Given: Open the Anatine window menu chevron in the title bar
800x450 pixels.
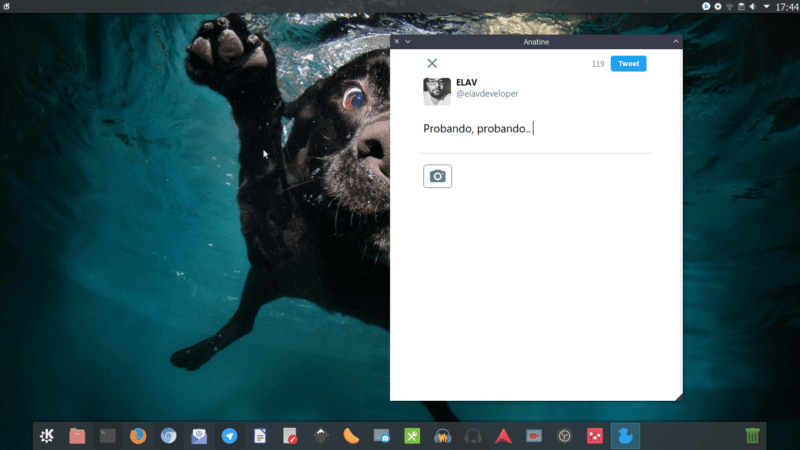Looking at the screenshot, I should point(408,42).
